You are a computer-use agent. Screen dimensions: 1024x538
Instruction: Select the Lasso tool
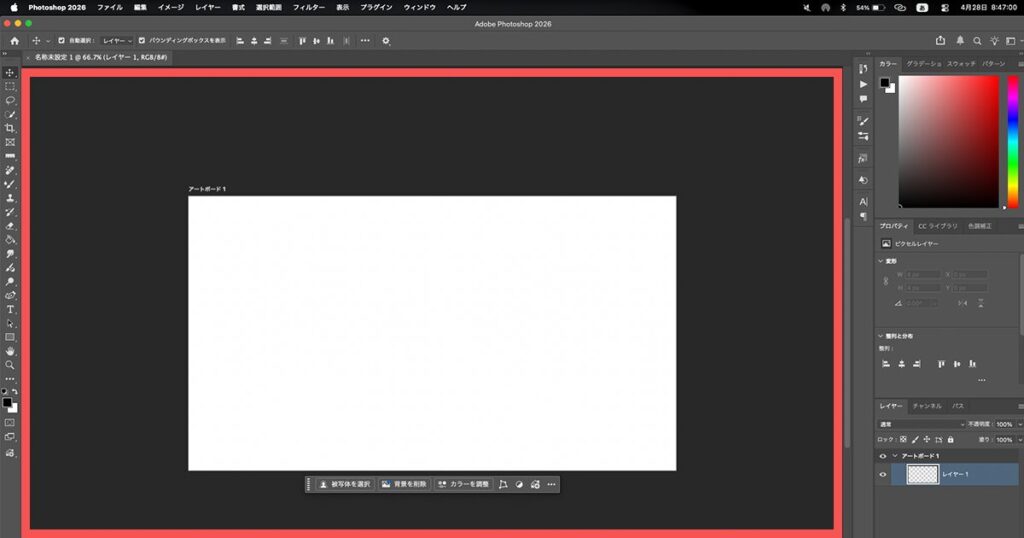tap(10, 101)
